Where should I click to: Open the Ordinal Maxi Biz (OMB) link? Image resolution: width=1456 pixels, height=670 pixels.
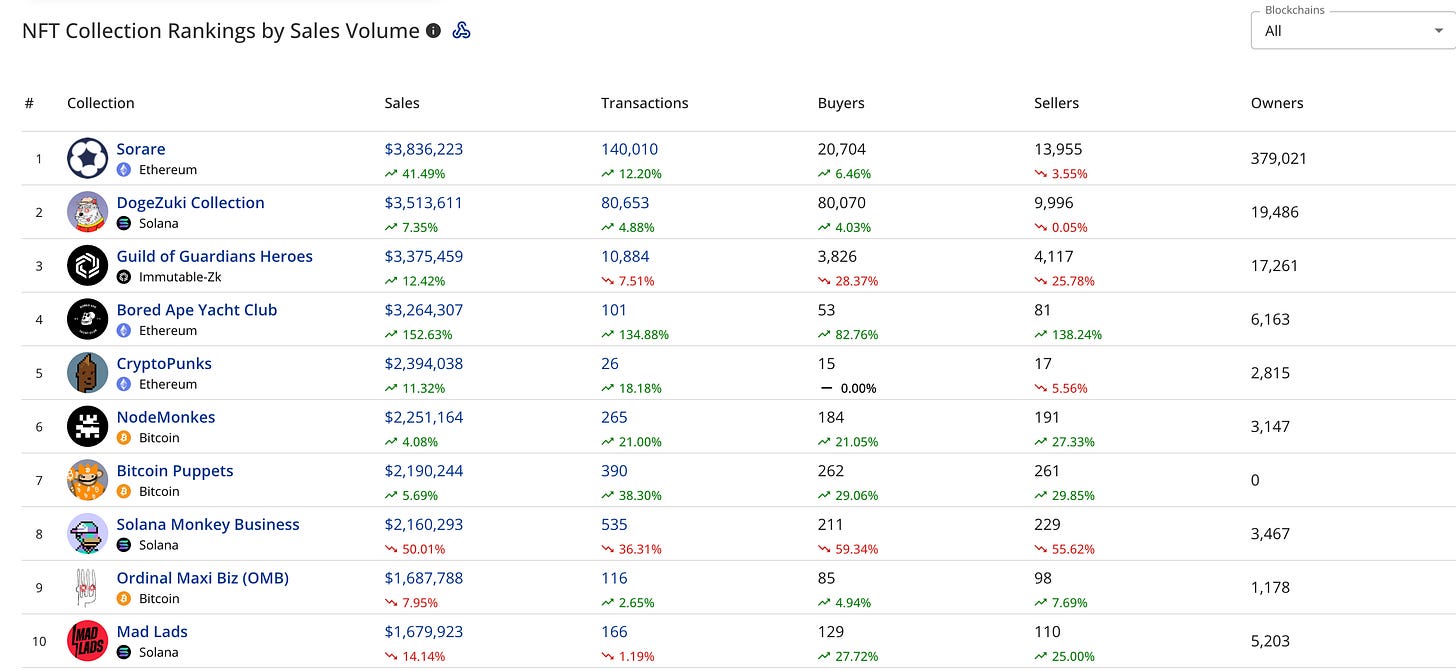[x=203, y=578]
